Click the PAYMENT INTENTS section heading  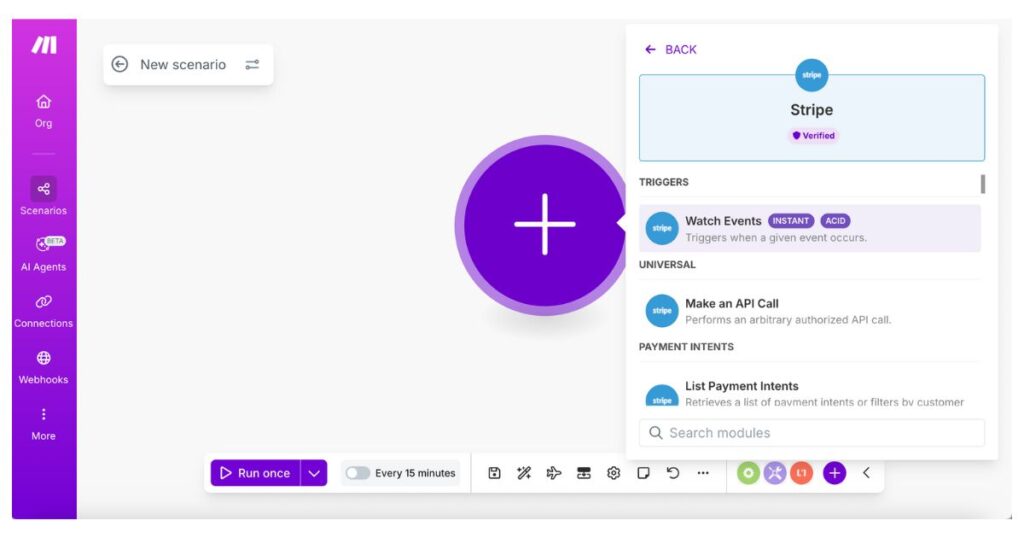tap(686, 347)
